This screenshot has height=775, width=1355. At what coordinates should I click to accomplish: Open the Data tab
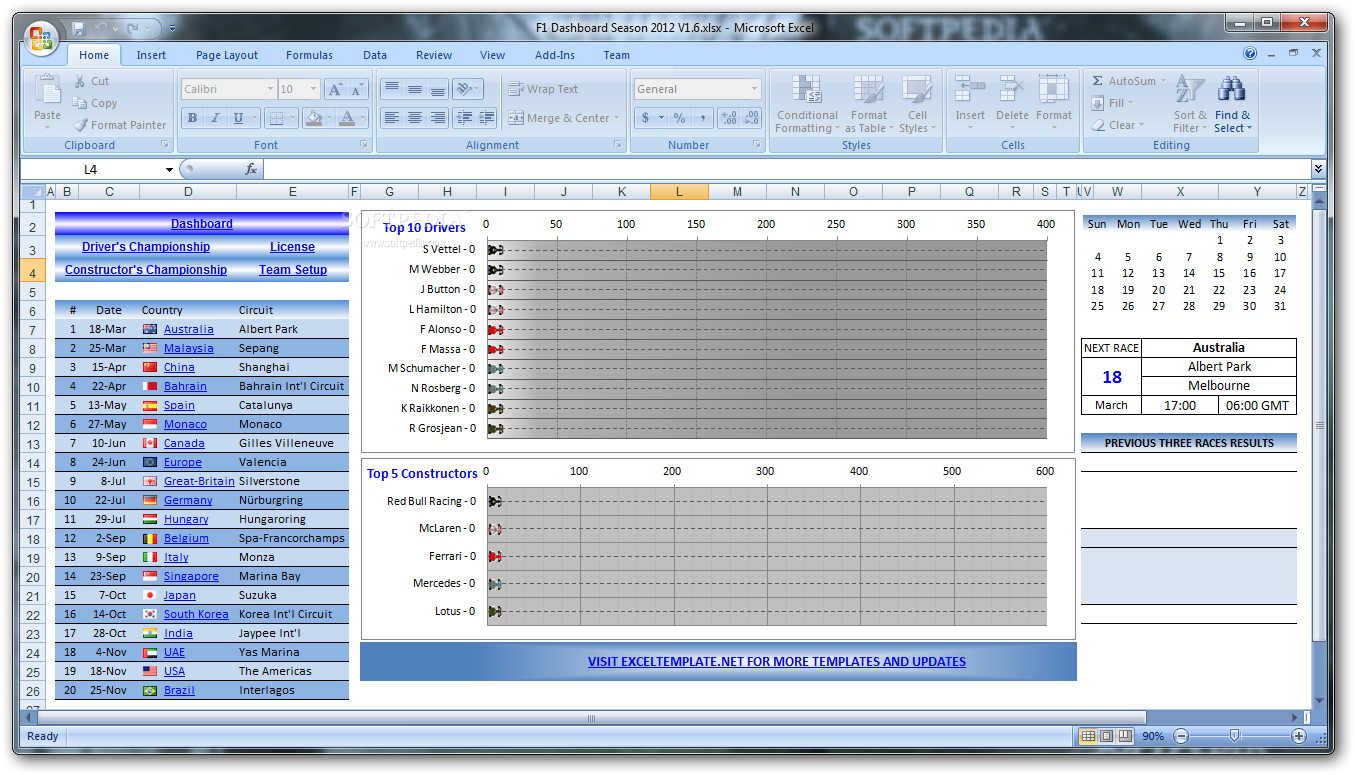pos(375,55)
